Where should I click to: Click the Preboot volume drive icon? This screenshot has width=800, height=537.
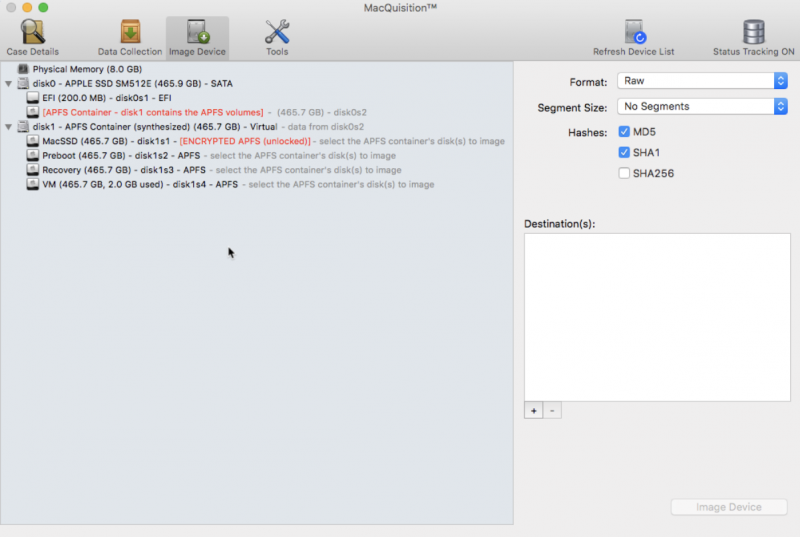point(33,155)
